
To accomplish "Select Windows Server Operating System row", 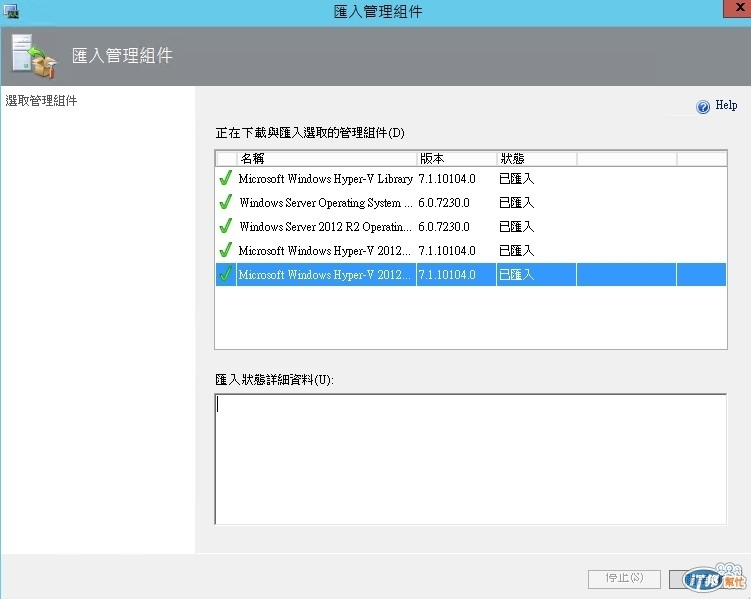I will point(471,203).
